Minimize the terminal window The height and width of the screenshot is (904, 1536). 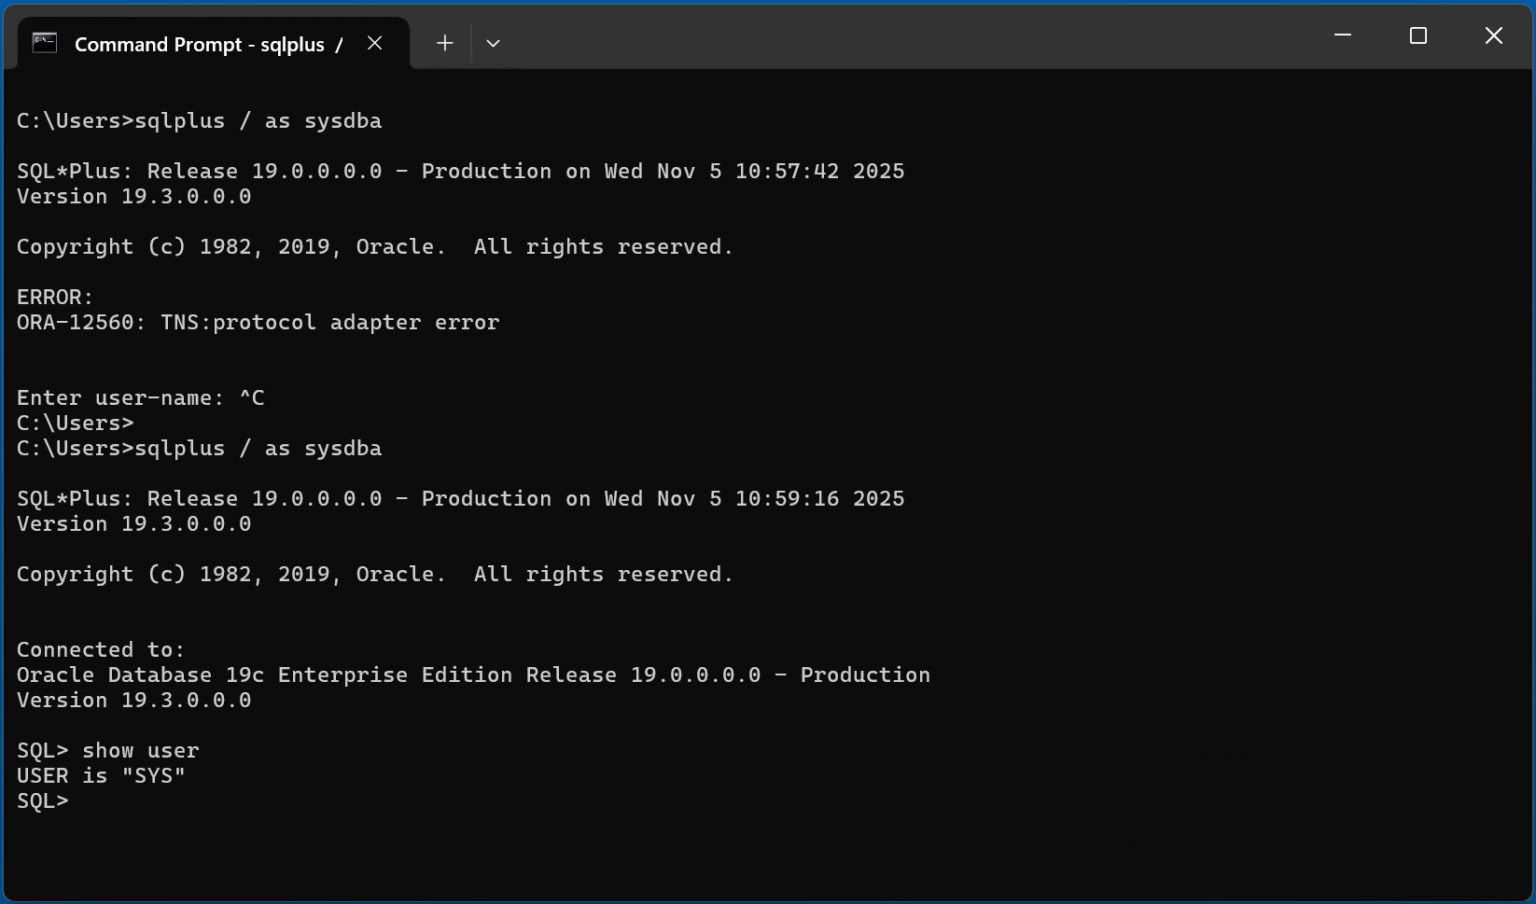(1341, 35)
